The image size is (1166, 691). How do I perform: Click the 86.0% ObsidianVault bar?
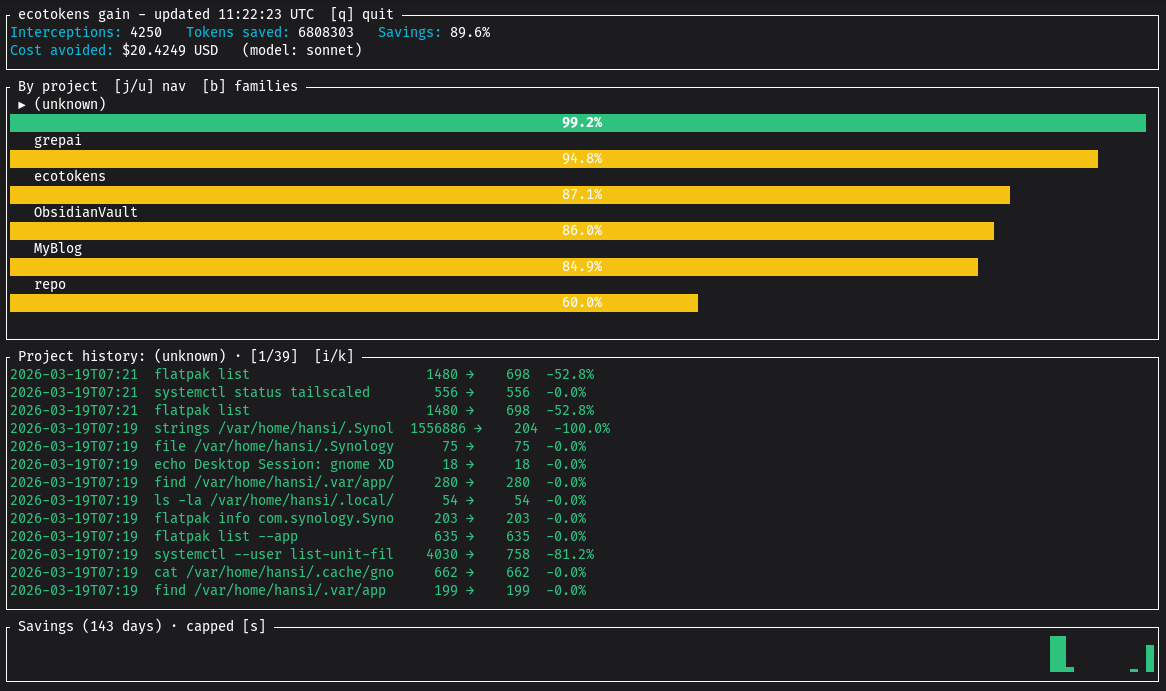tap(502, 231)
